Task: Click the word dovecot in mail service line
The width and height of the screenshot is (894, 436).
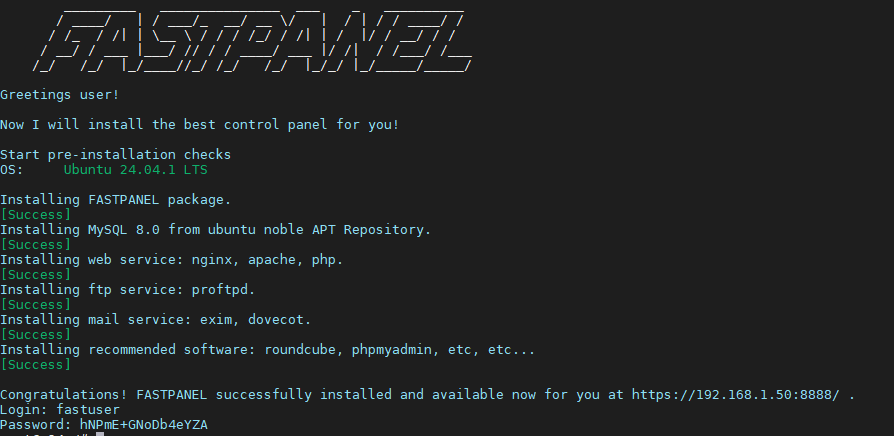Action: coord(275,320)
